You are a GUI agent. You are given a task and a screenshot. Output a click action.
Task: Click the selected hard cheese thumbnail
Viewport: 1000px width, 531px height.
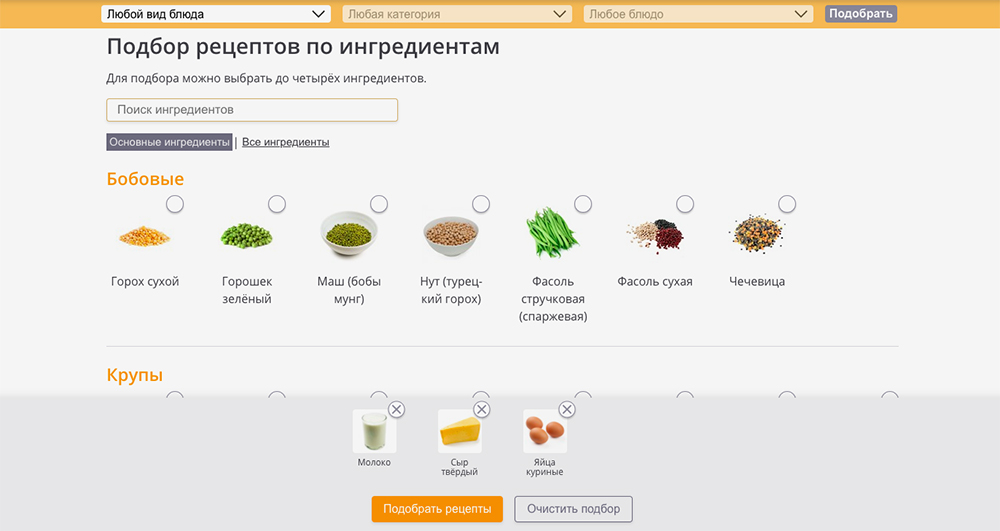(460, 432)
